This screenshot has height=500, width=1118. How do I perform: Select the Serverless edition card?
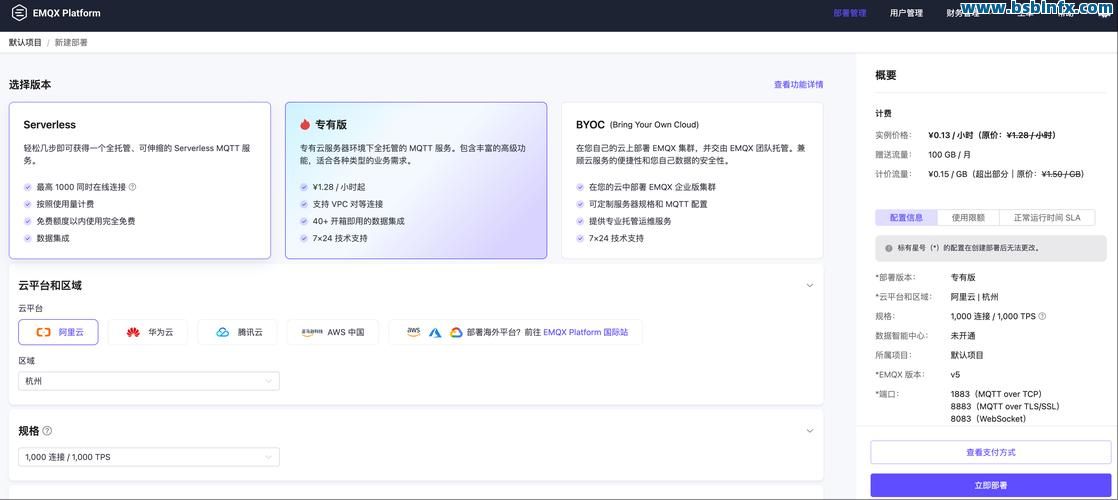tap(140, 180)
